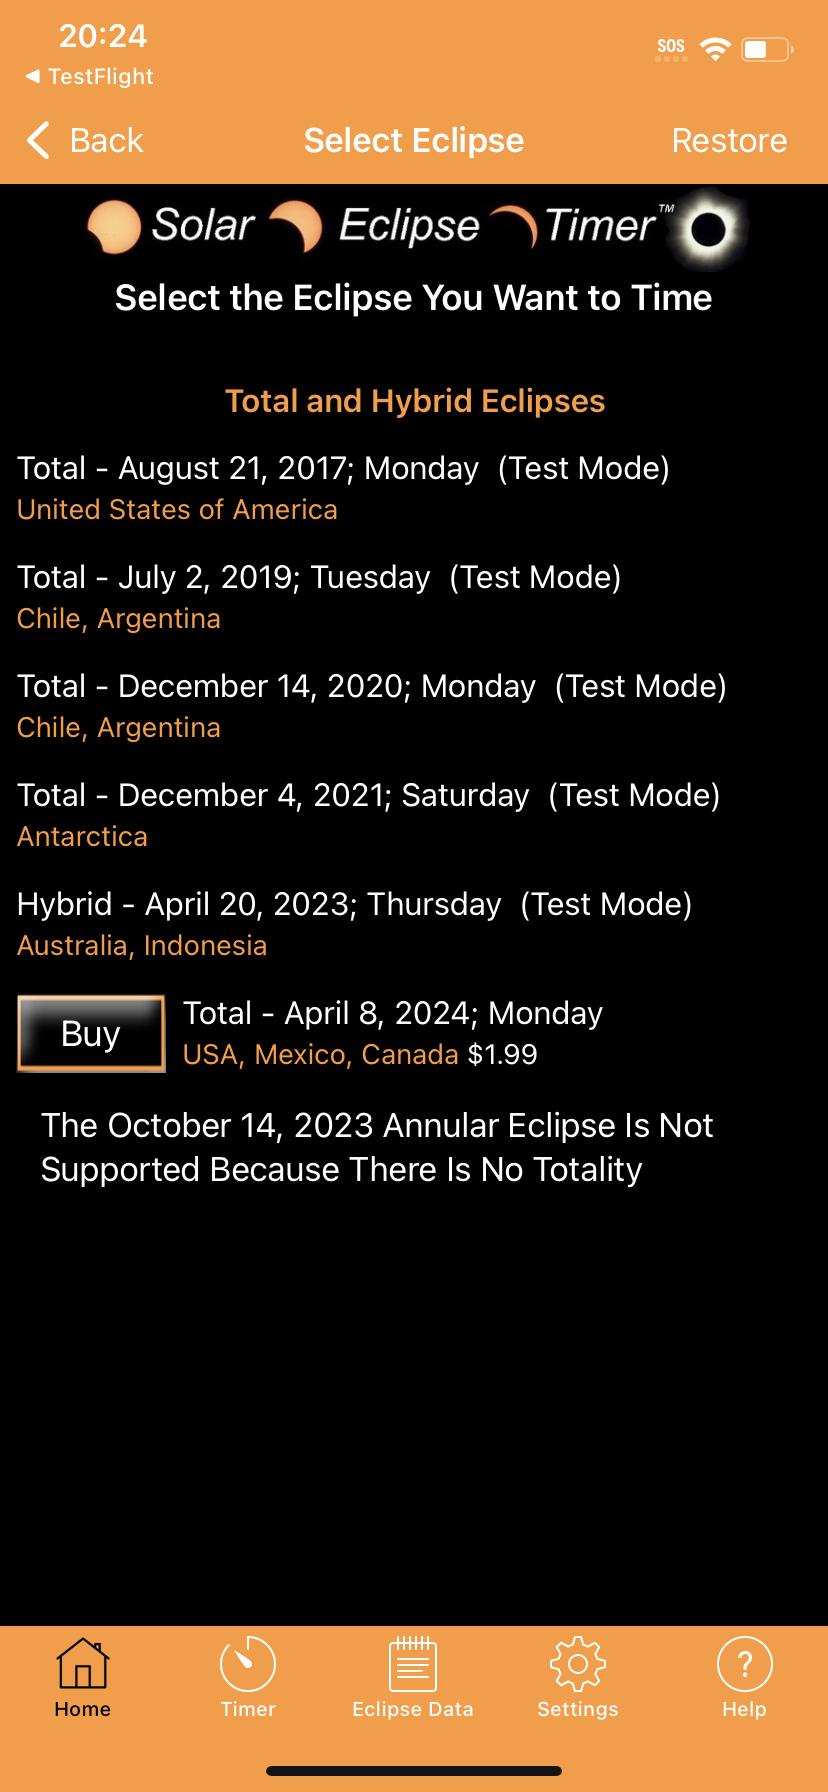Select the December 14, 2020 eclipse
This screenshot has width=828, height=1792.
373,704
